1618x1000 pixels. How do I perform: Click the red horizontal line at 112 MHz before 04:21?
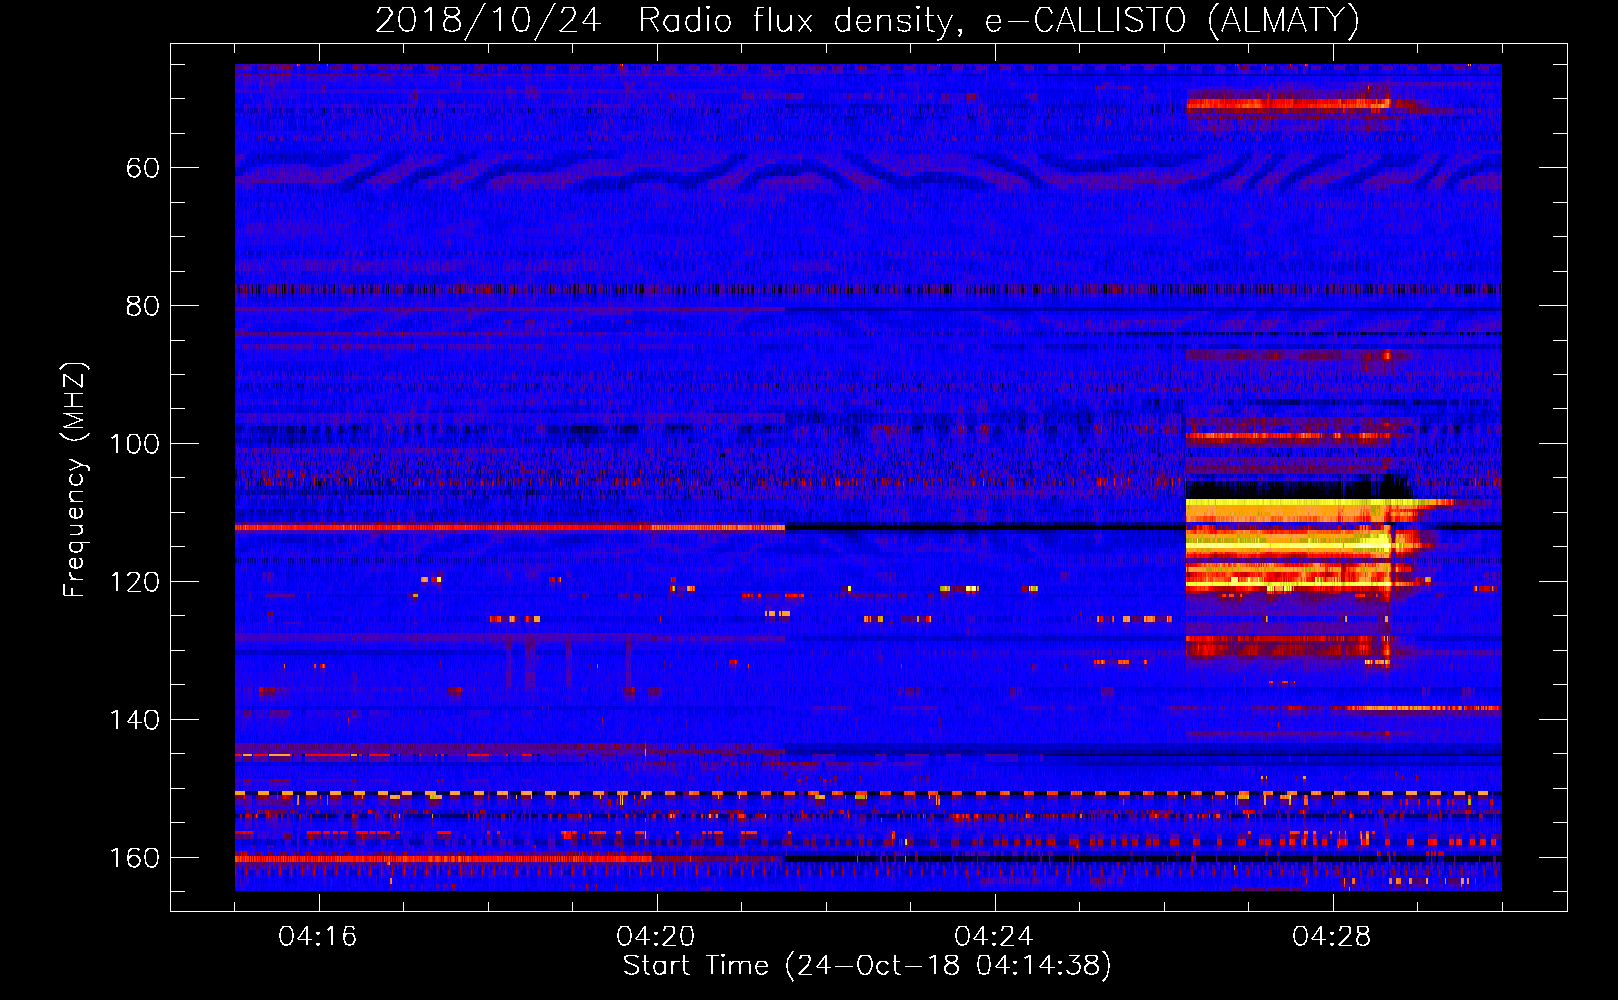[510, 527]
